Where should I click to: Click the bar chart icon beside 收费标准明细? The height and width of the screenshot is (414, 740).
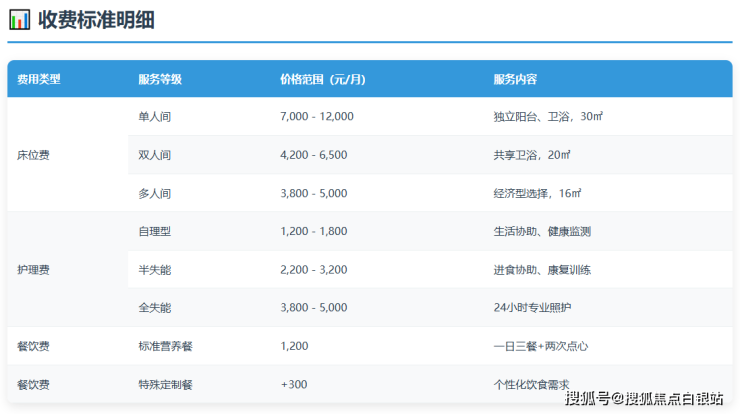19,20
